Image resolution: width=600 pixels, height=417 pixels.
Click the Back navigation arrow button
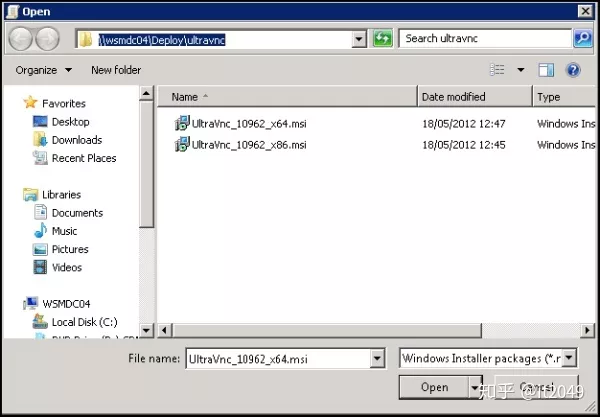click(x=22, y=39)
